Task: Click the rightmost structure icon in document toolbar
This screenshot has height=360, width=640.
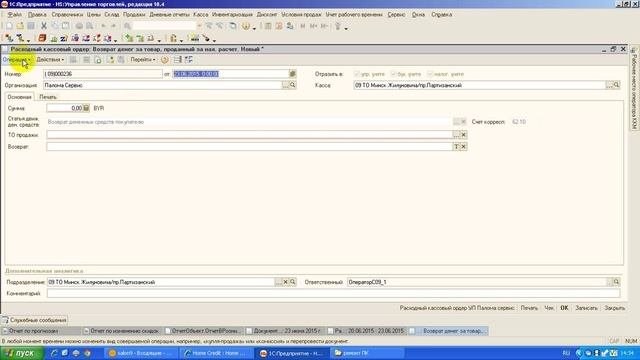Action: [x=189, y=60]
